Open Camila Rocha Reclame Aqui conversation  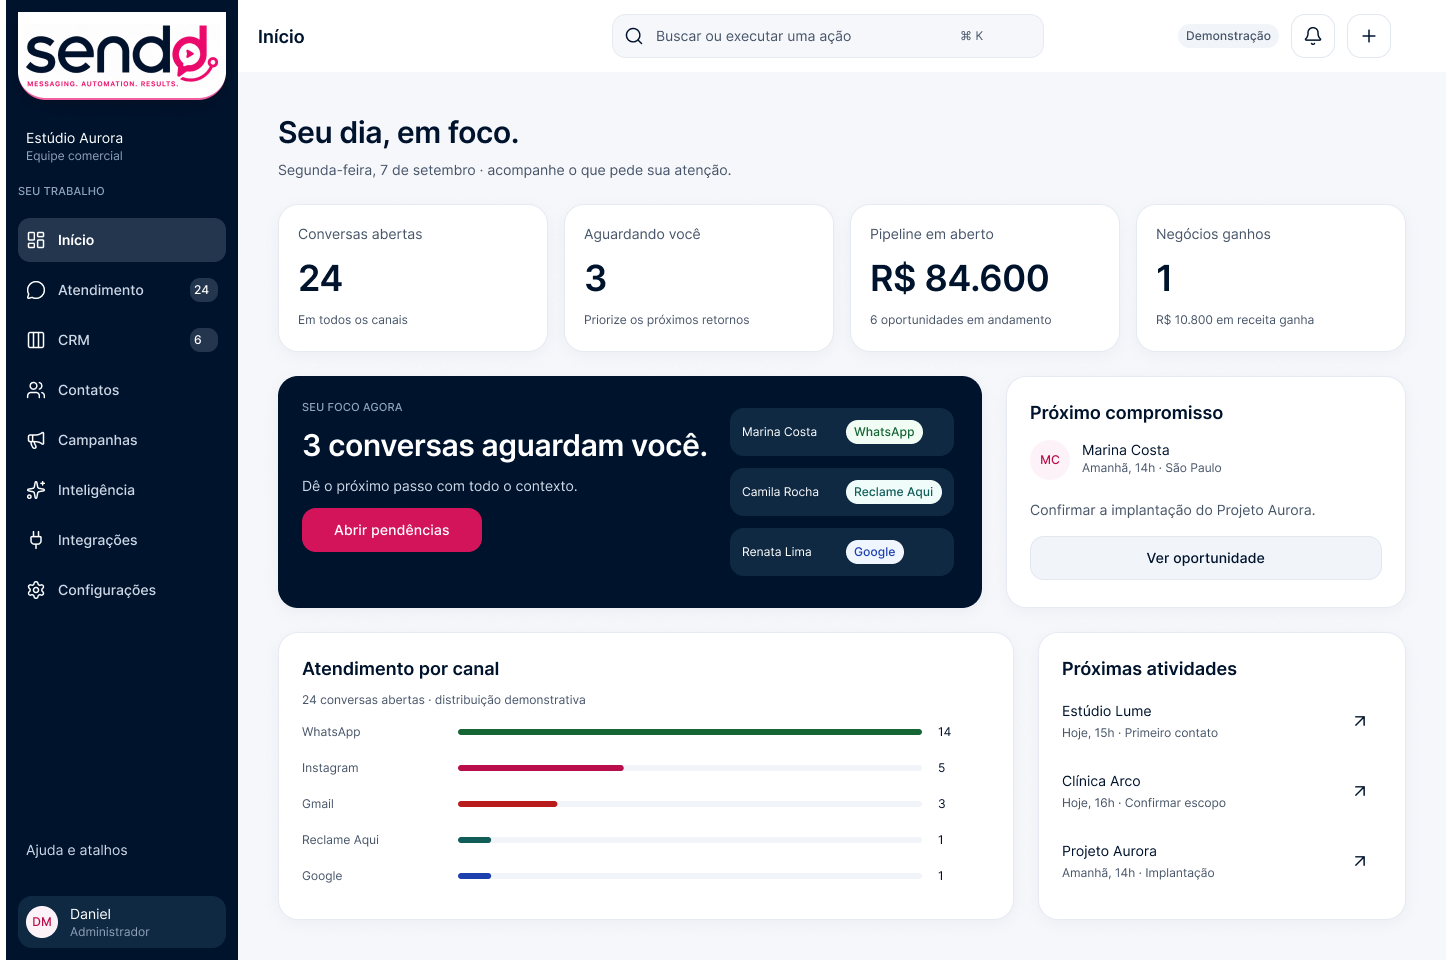click(x=842, y=492)
